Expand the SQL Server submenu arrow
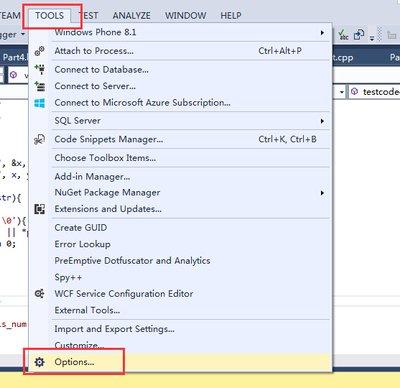 [322, 121]
